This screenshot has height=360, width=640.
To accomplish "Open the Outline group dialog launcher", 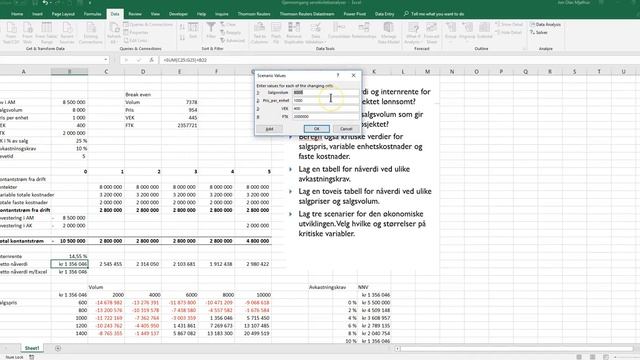I will 524,49.
